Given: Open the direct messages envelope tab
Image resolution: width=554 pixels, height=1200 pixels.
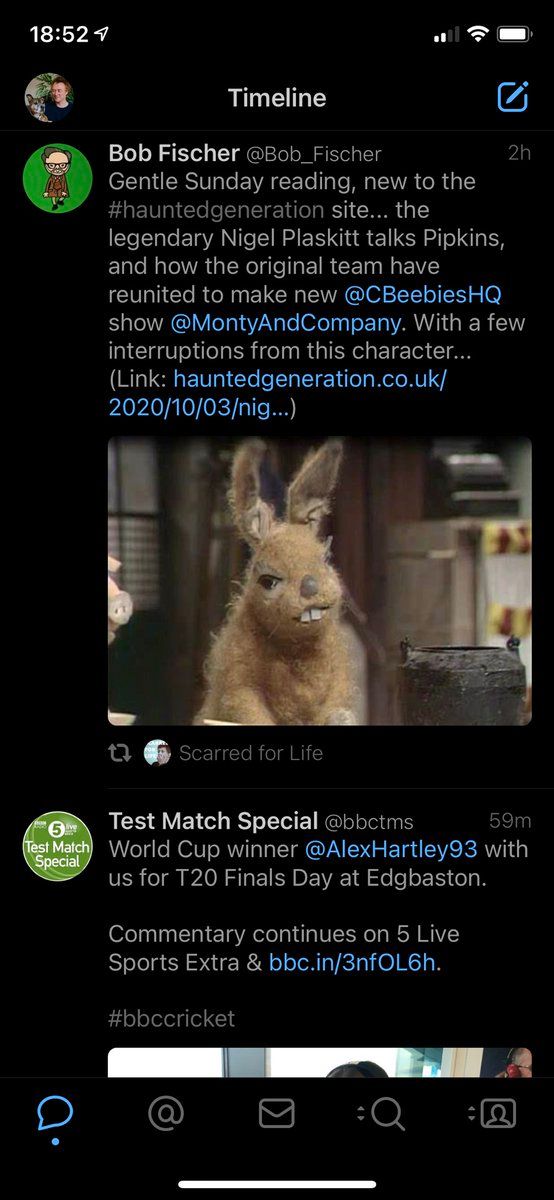Looking at the screenshot, I should pyautogui.click(x=277, y=1113).
